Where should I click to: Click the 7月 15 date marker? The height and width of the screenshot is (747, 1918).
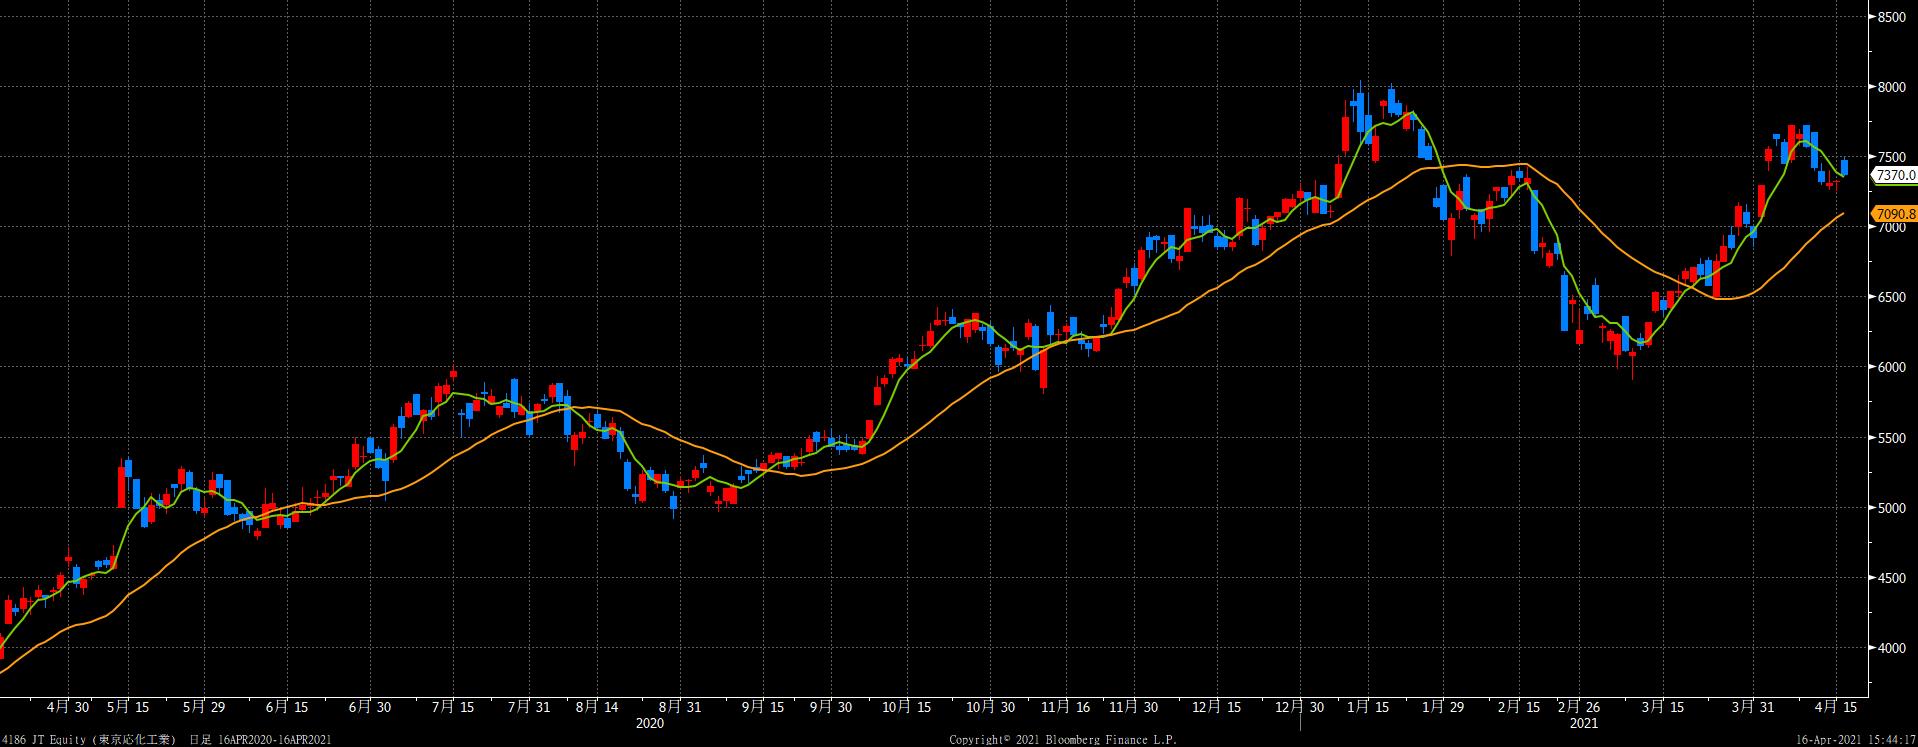[452, 707]
